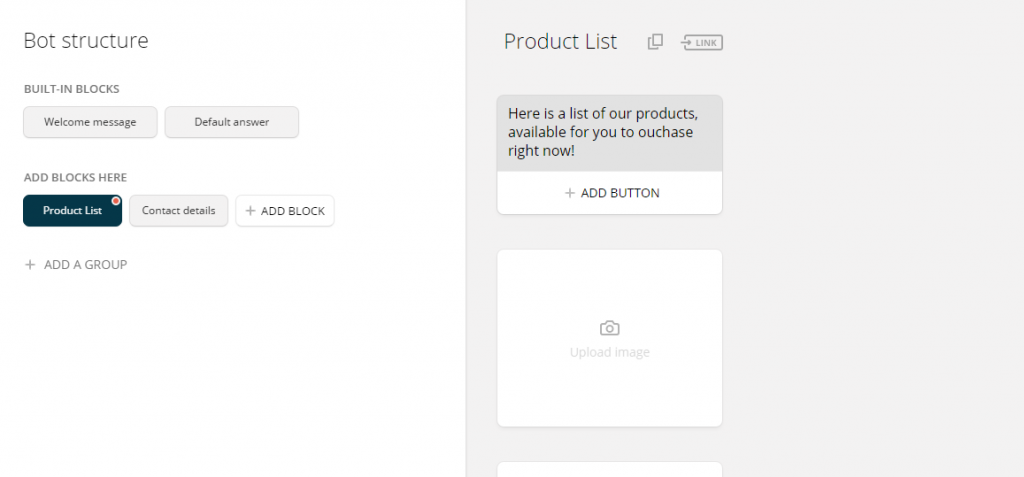Click the BUILT-IN BLOCKS section label
1024x477 pixels.
tap(72, 89)
